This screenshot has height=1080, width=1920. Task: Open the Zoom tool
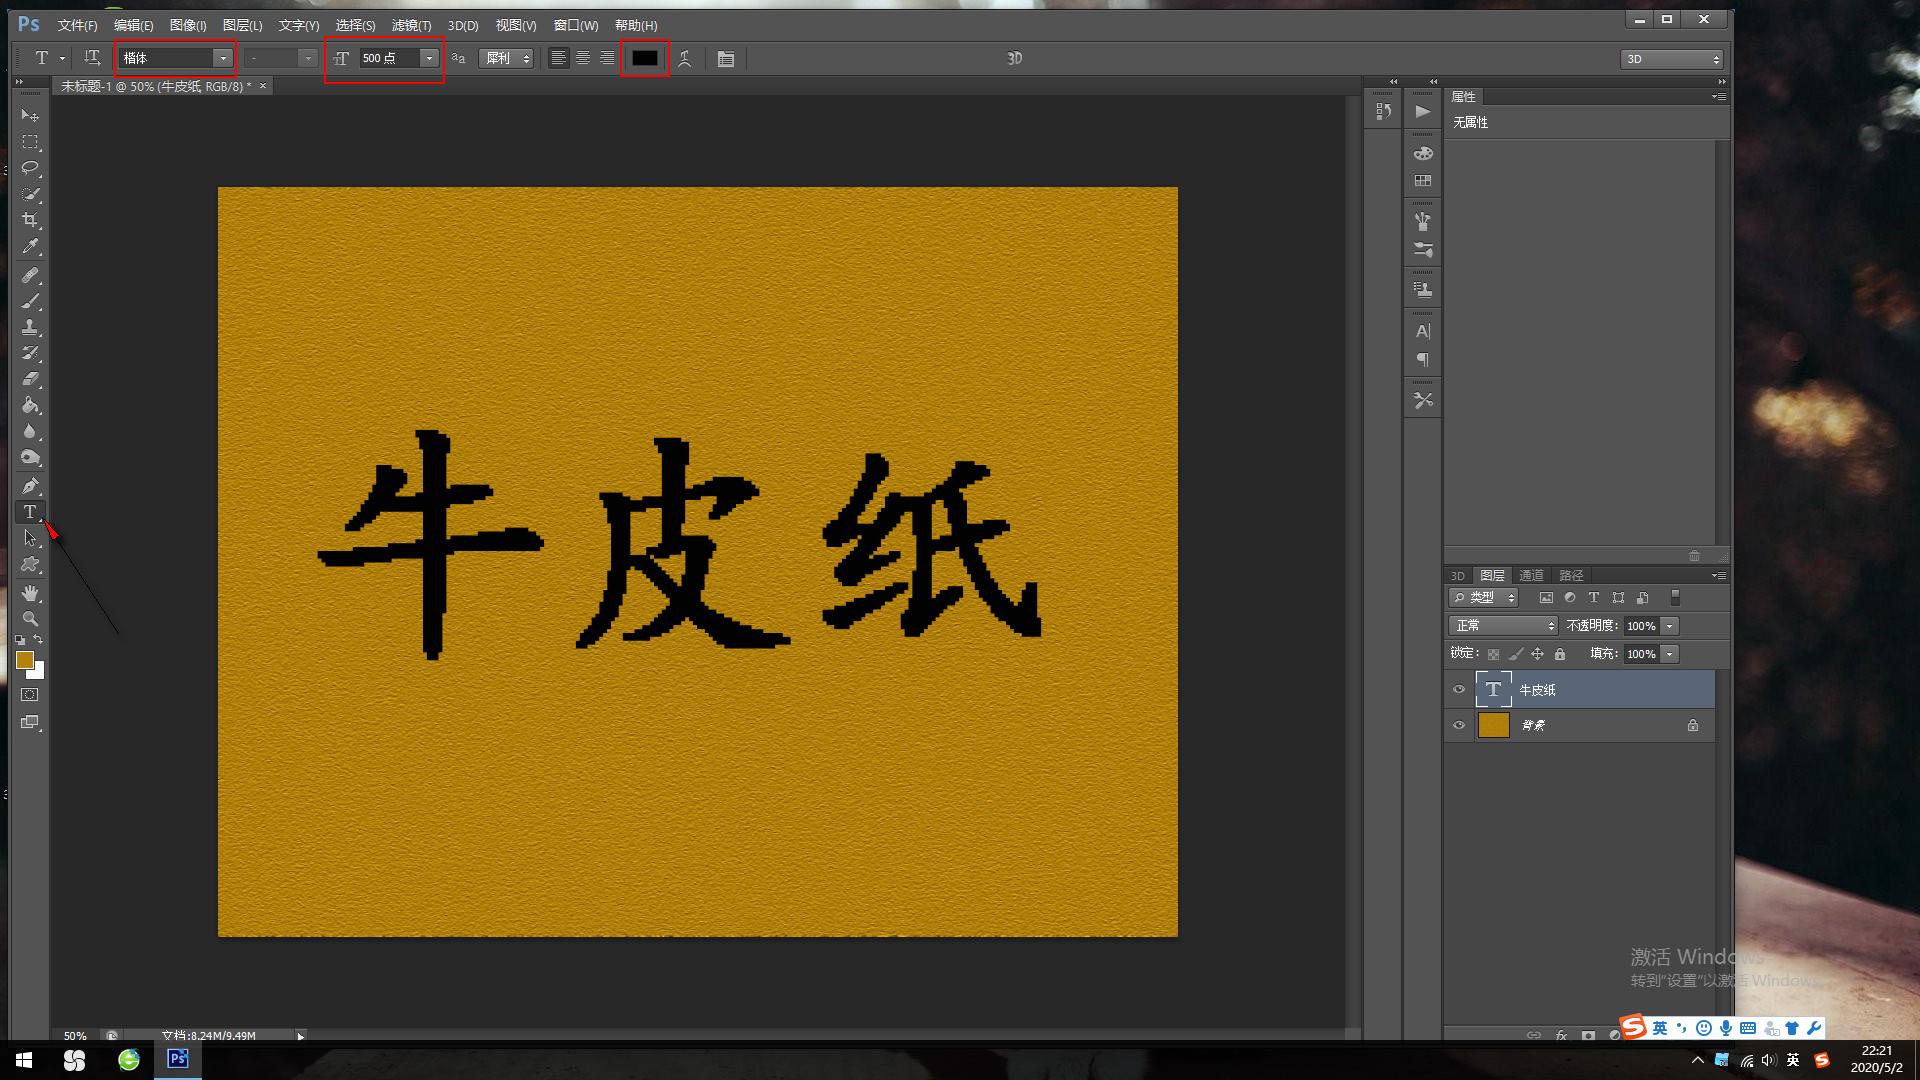point(30,618)
